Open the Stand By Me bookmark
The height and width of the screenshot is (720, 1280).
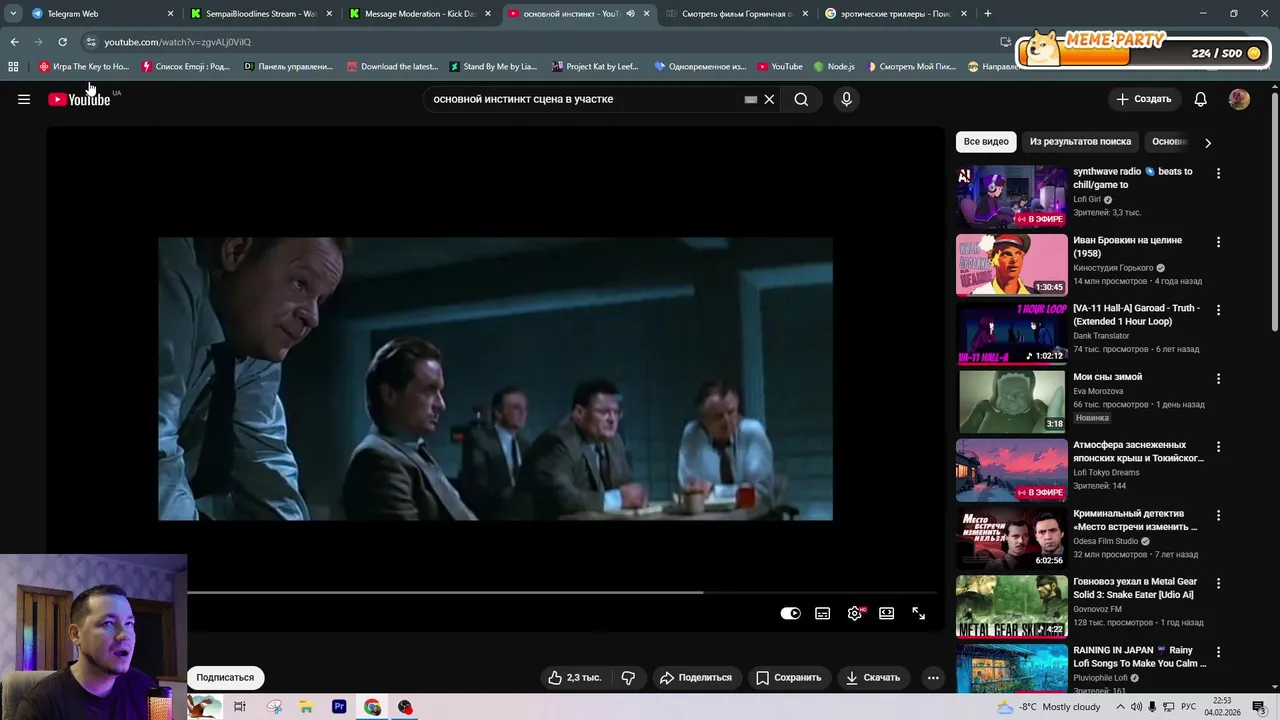point(493,67)
